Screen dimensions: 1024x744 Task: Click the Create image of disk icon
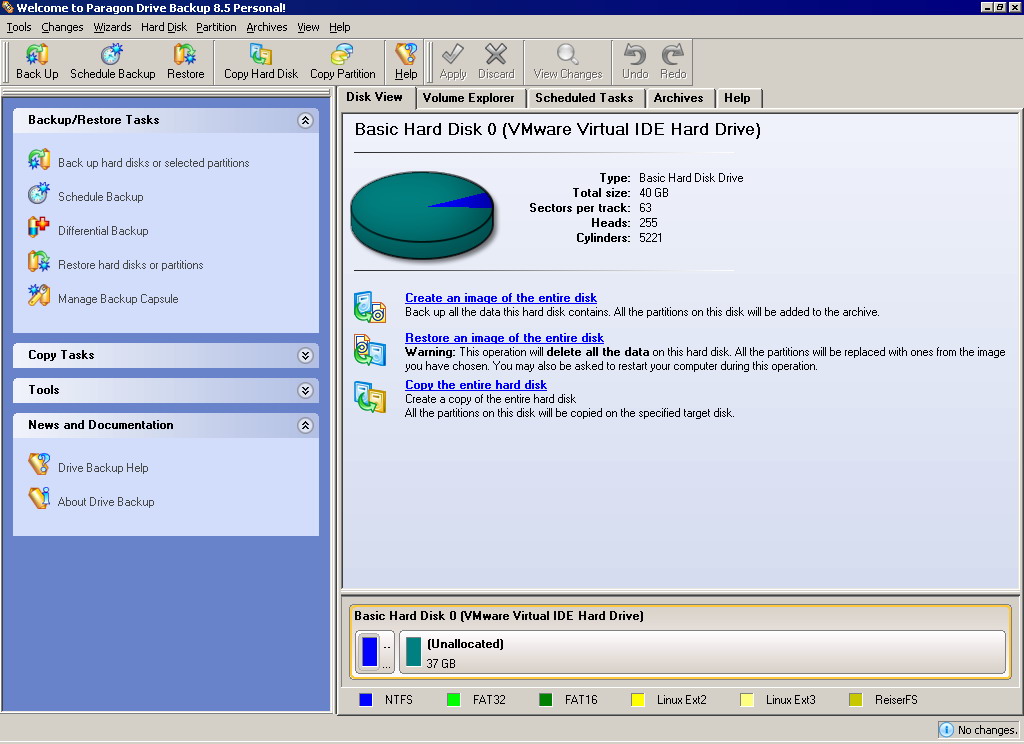[x=370, y=307]
